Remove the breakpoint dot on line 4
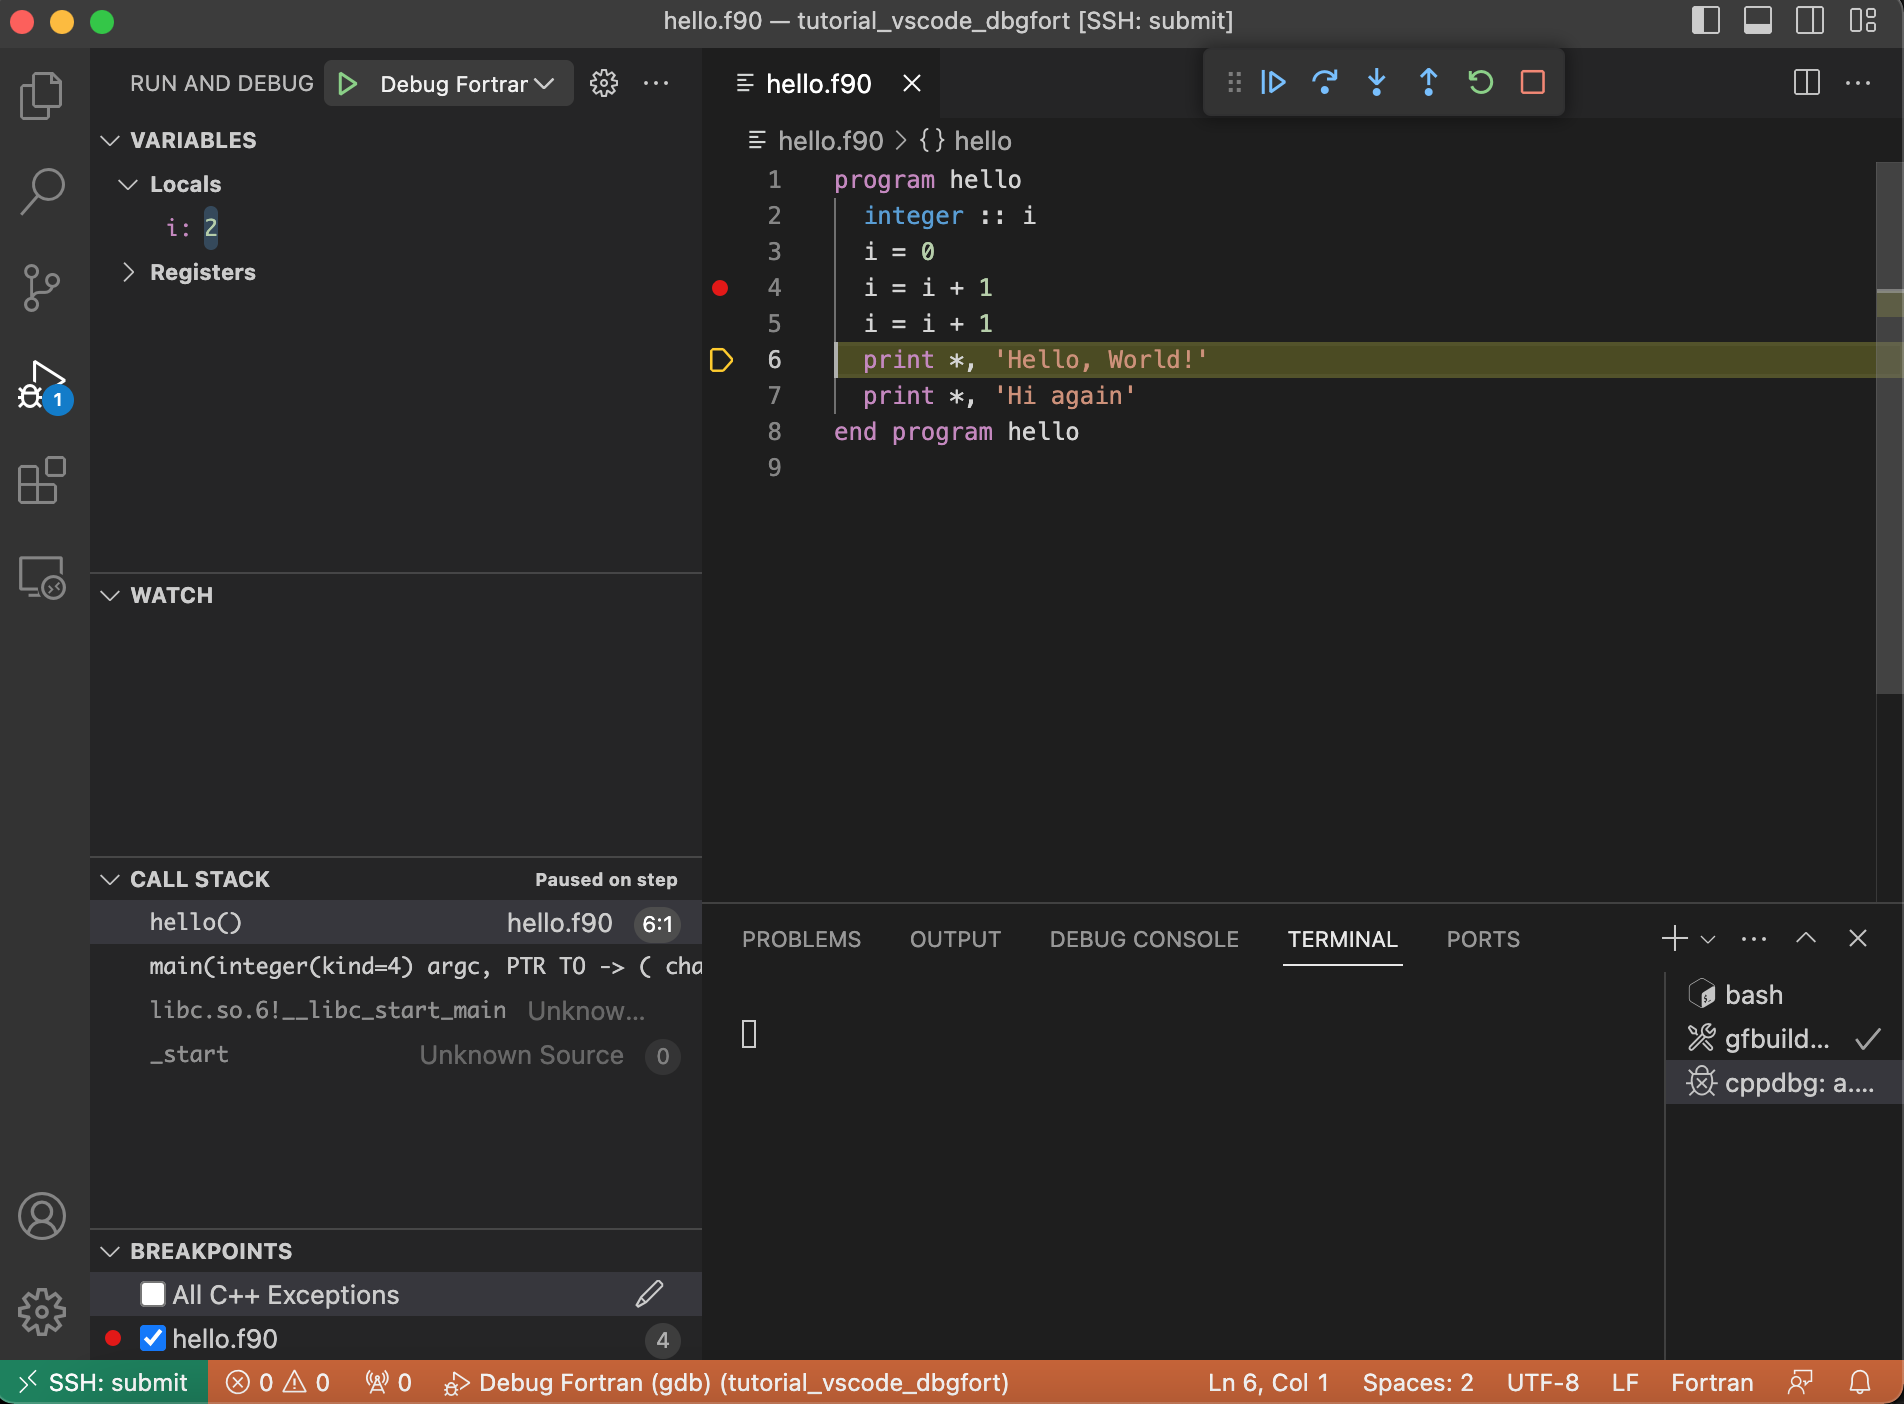This screenshot has width=1904, height=1404. [x=720, y=288]
